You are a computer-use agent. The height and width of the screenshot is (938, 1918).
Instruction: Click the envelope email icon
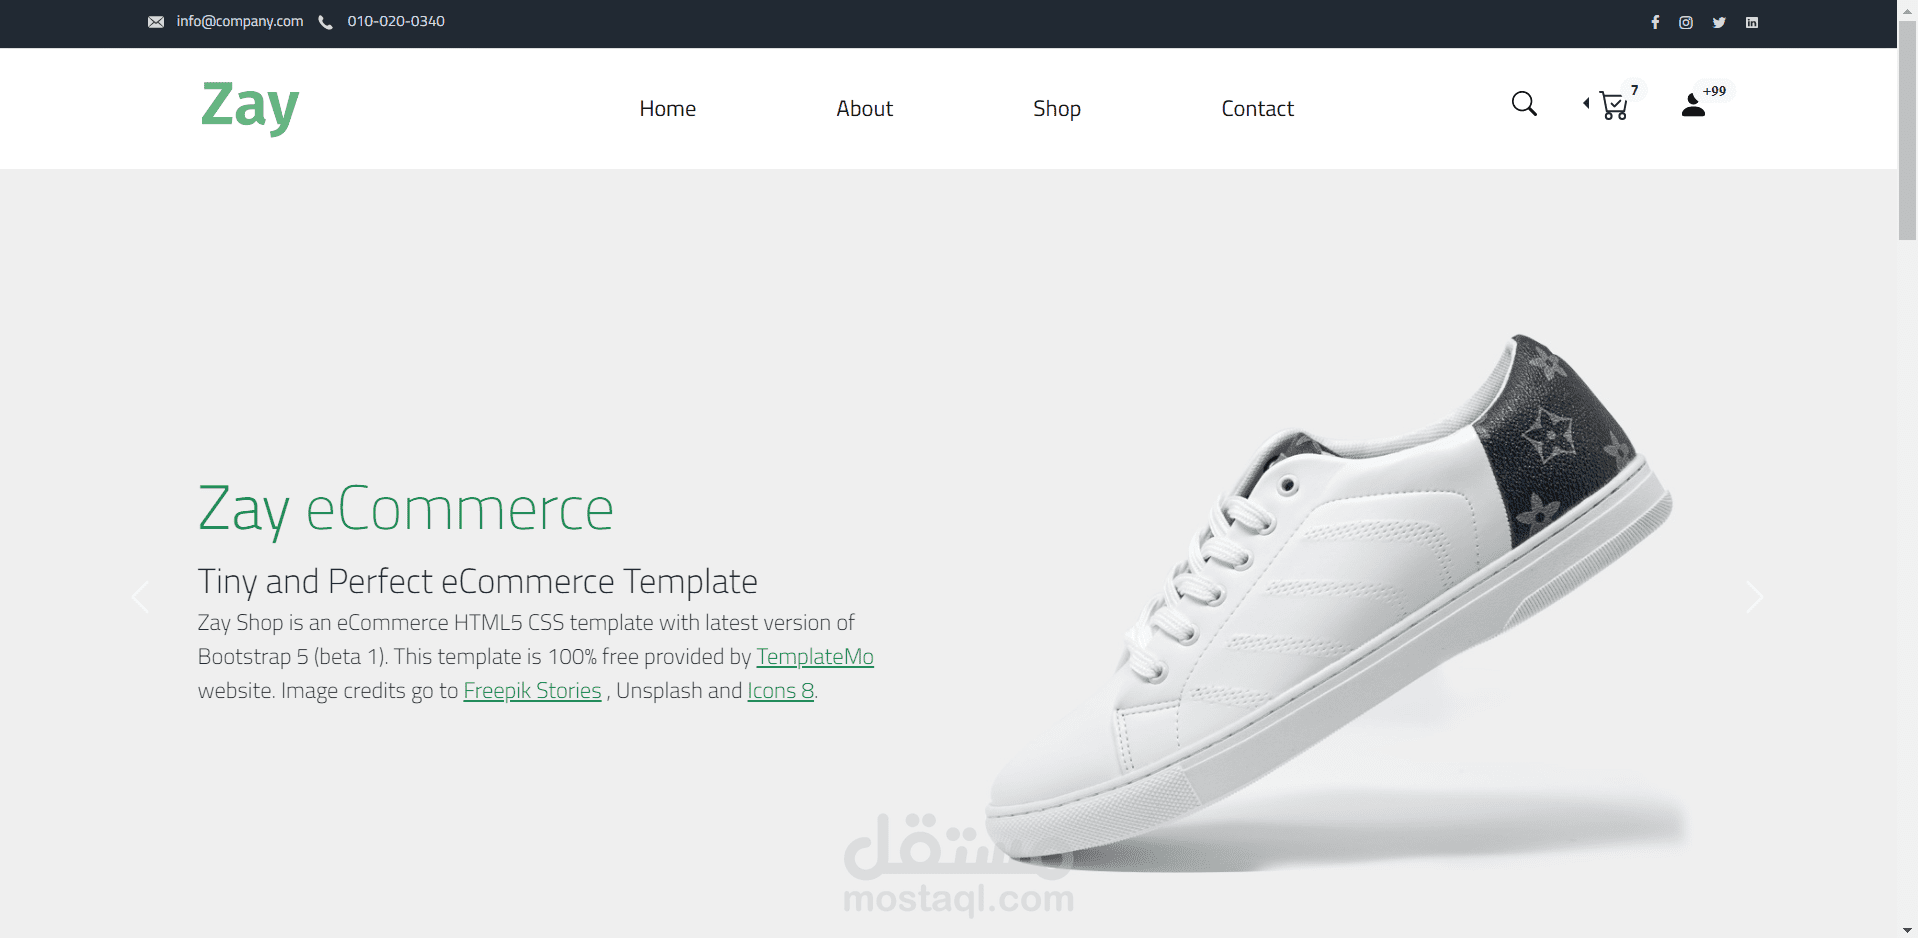(156, 22)
